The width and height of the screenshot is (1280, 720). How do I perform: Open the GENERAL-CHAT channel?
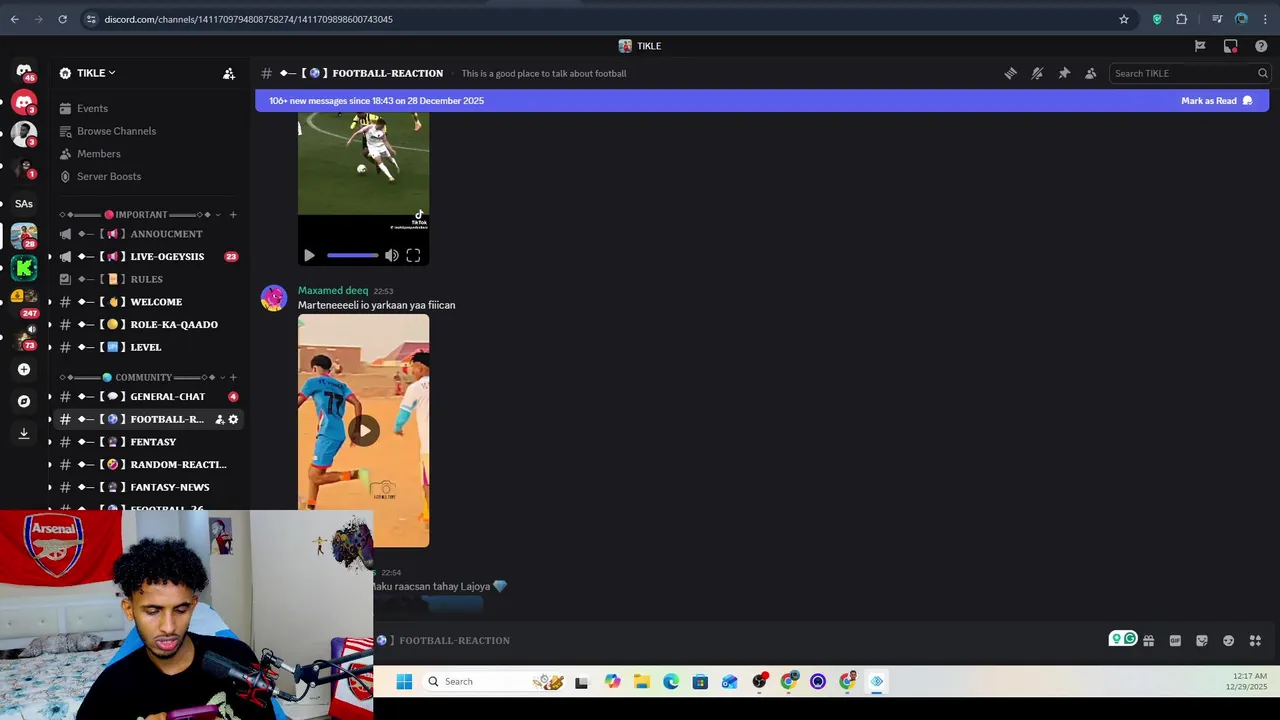coord(148,397)
